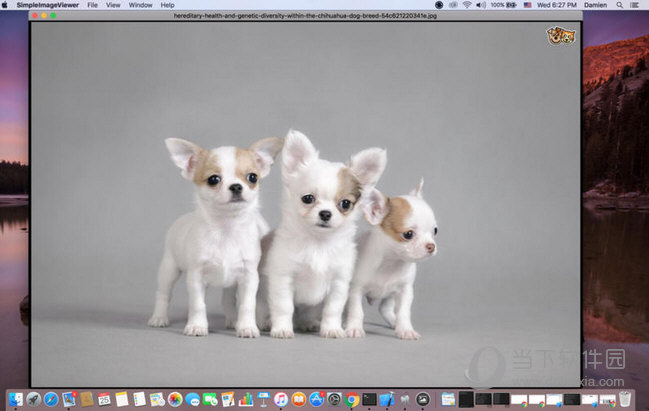The height and width of the screenshot is (411, 649).
Task: Open Numbers chart app in Dock
Action: coord(245,399)
